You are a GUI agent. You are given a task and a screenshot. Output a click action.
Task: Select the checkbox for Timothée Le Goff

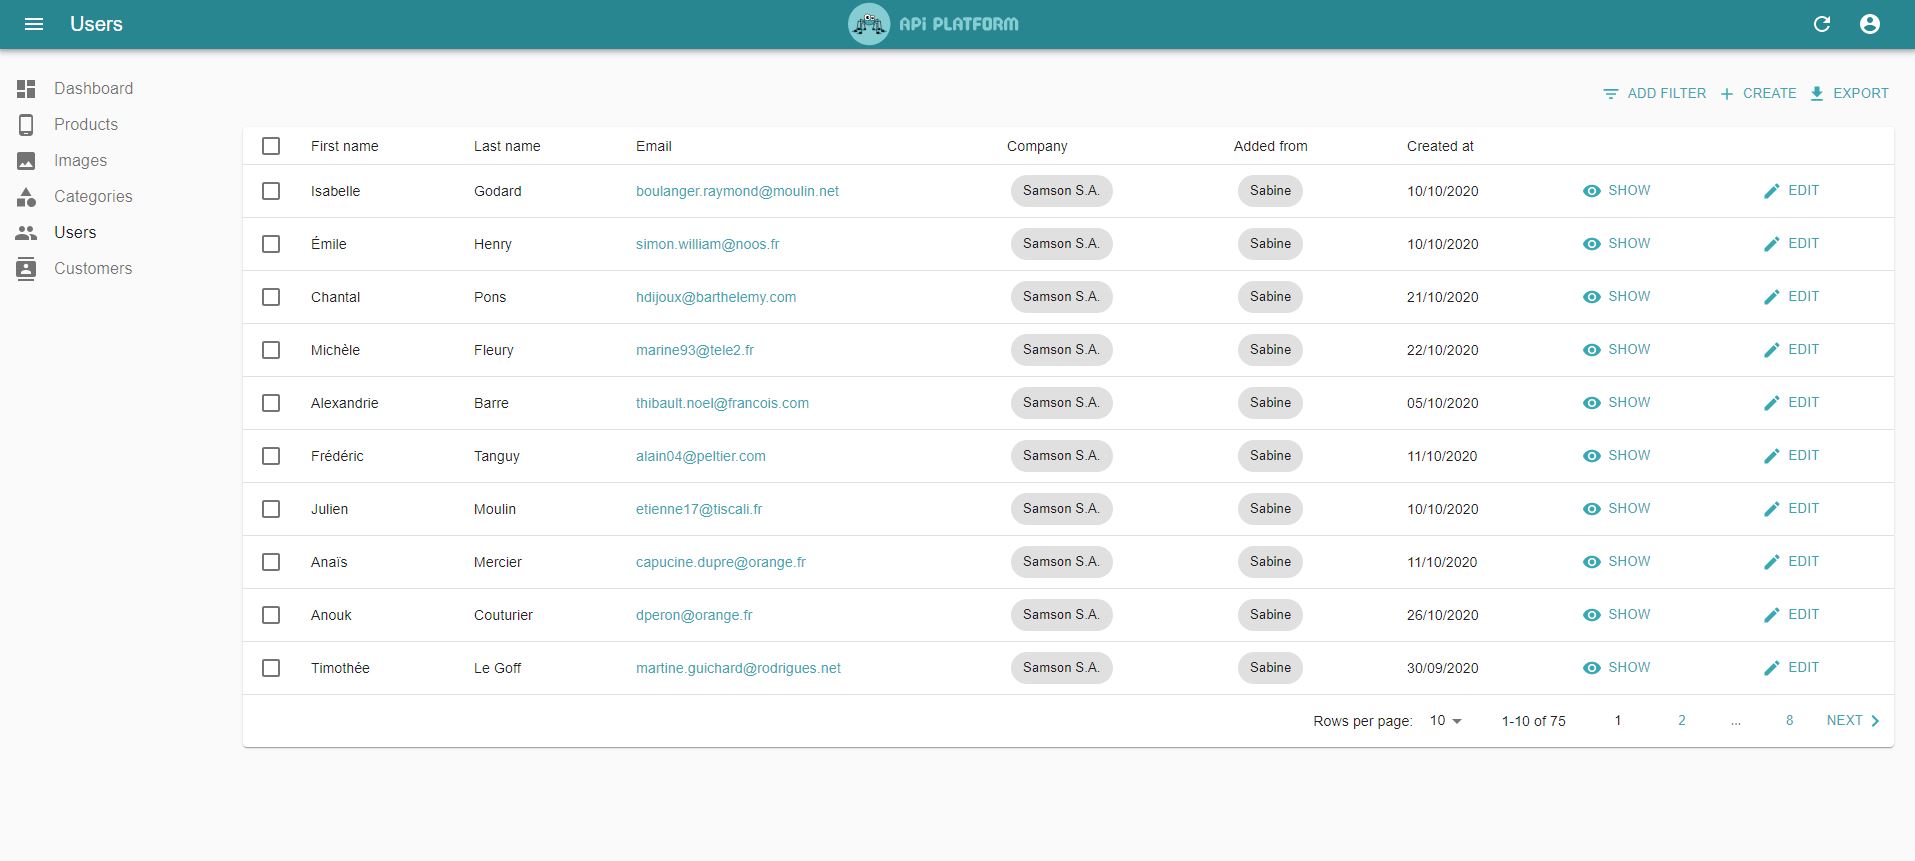point(271,668)
